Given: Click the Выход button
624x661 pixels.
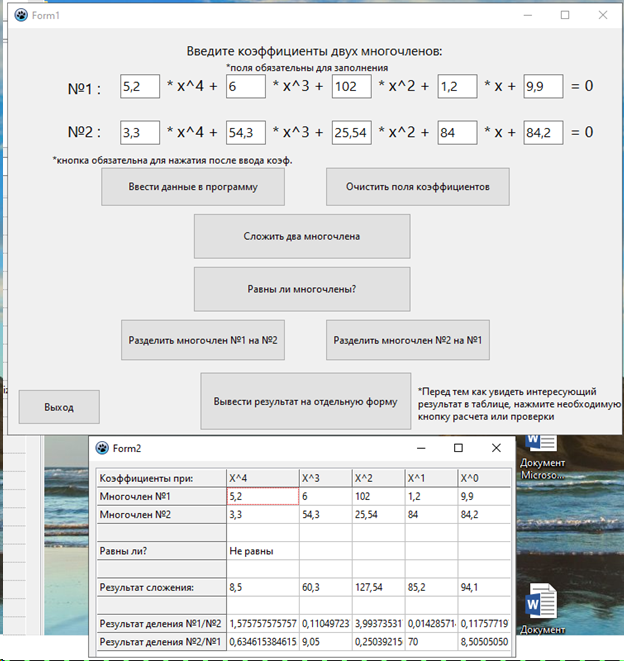Looking at the screenshot, I should point(59,407).
